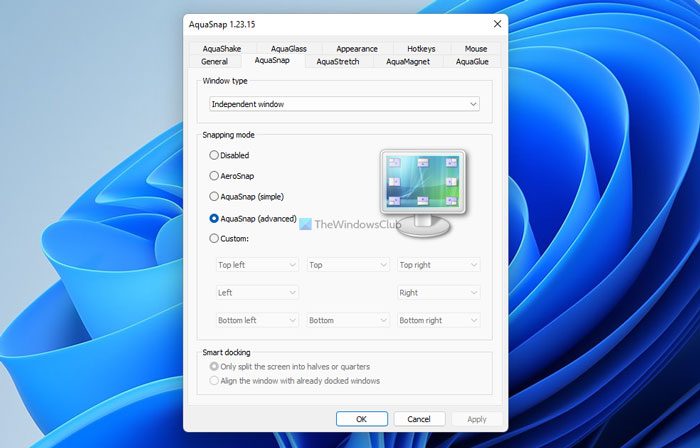Expand the Bottom right dropdown
The height and width of the screenshot is (448, 700).
click(438, 320)
